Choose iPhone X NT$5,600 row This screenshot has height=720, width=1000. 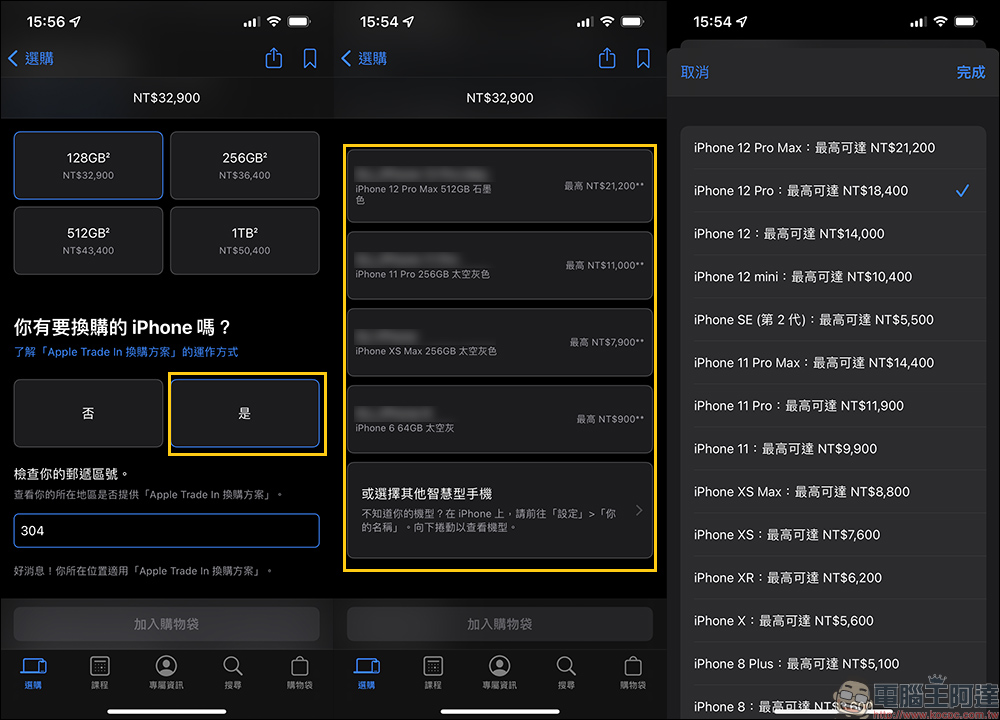pyautogui.click(x=833, y=621)
